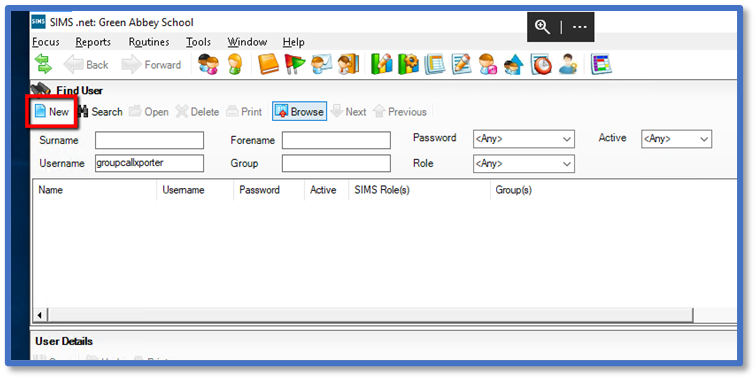756x379 pixels.
Task: Click into the Surname field
Action: click(149, 140)
